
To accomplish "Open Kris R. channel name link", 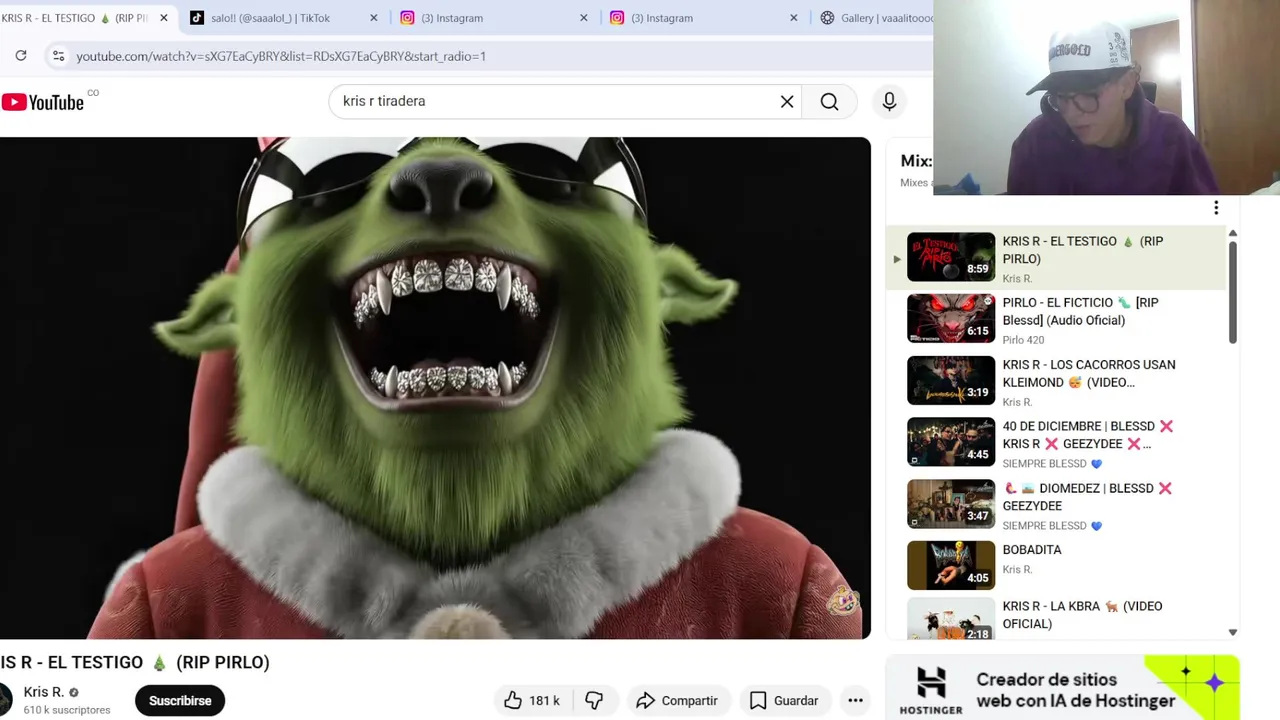I will pos(43,692).
